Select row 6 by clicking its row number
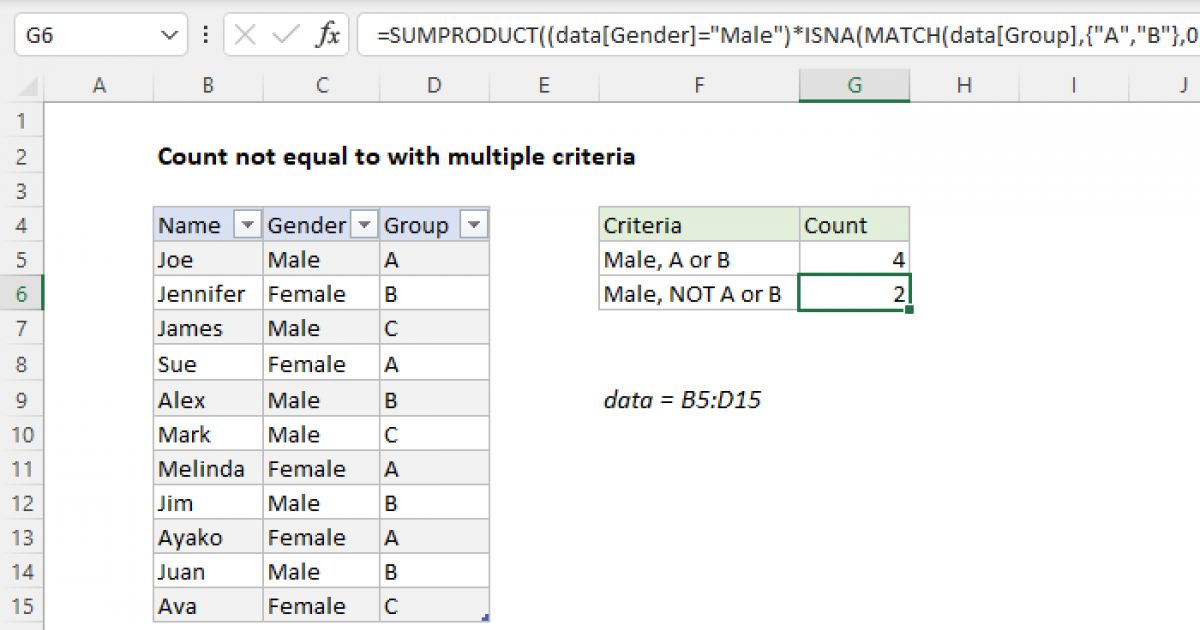1200x630 pixels. (22, 293)
